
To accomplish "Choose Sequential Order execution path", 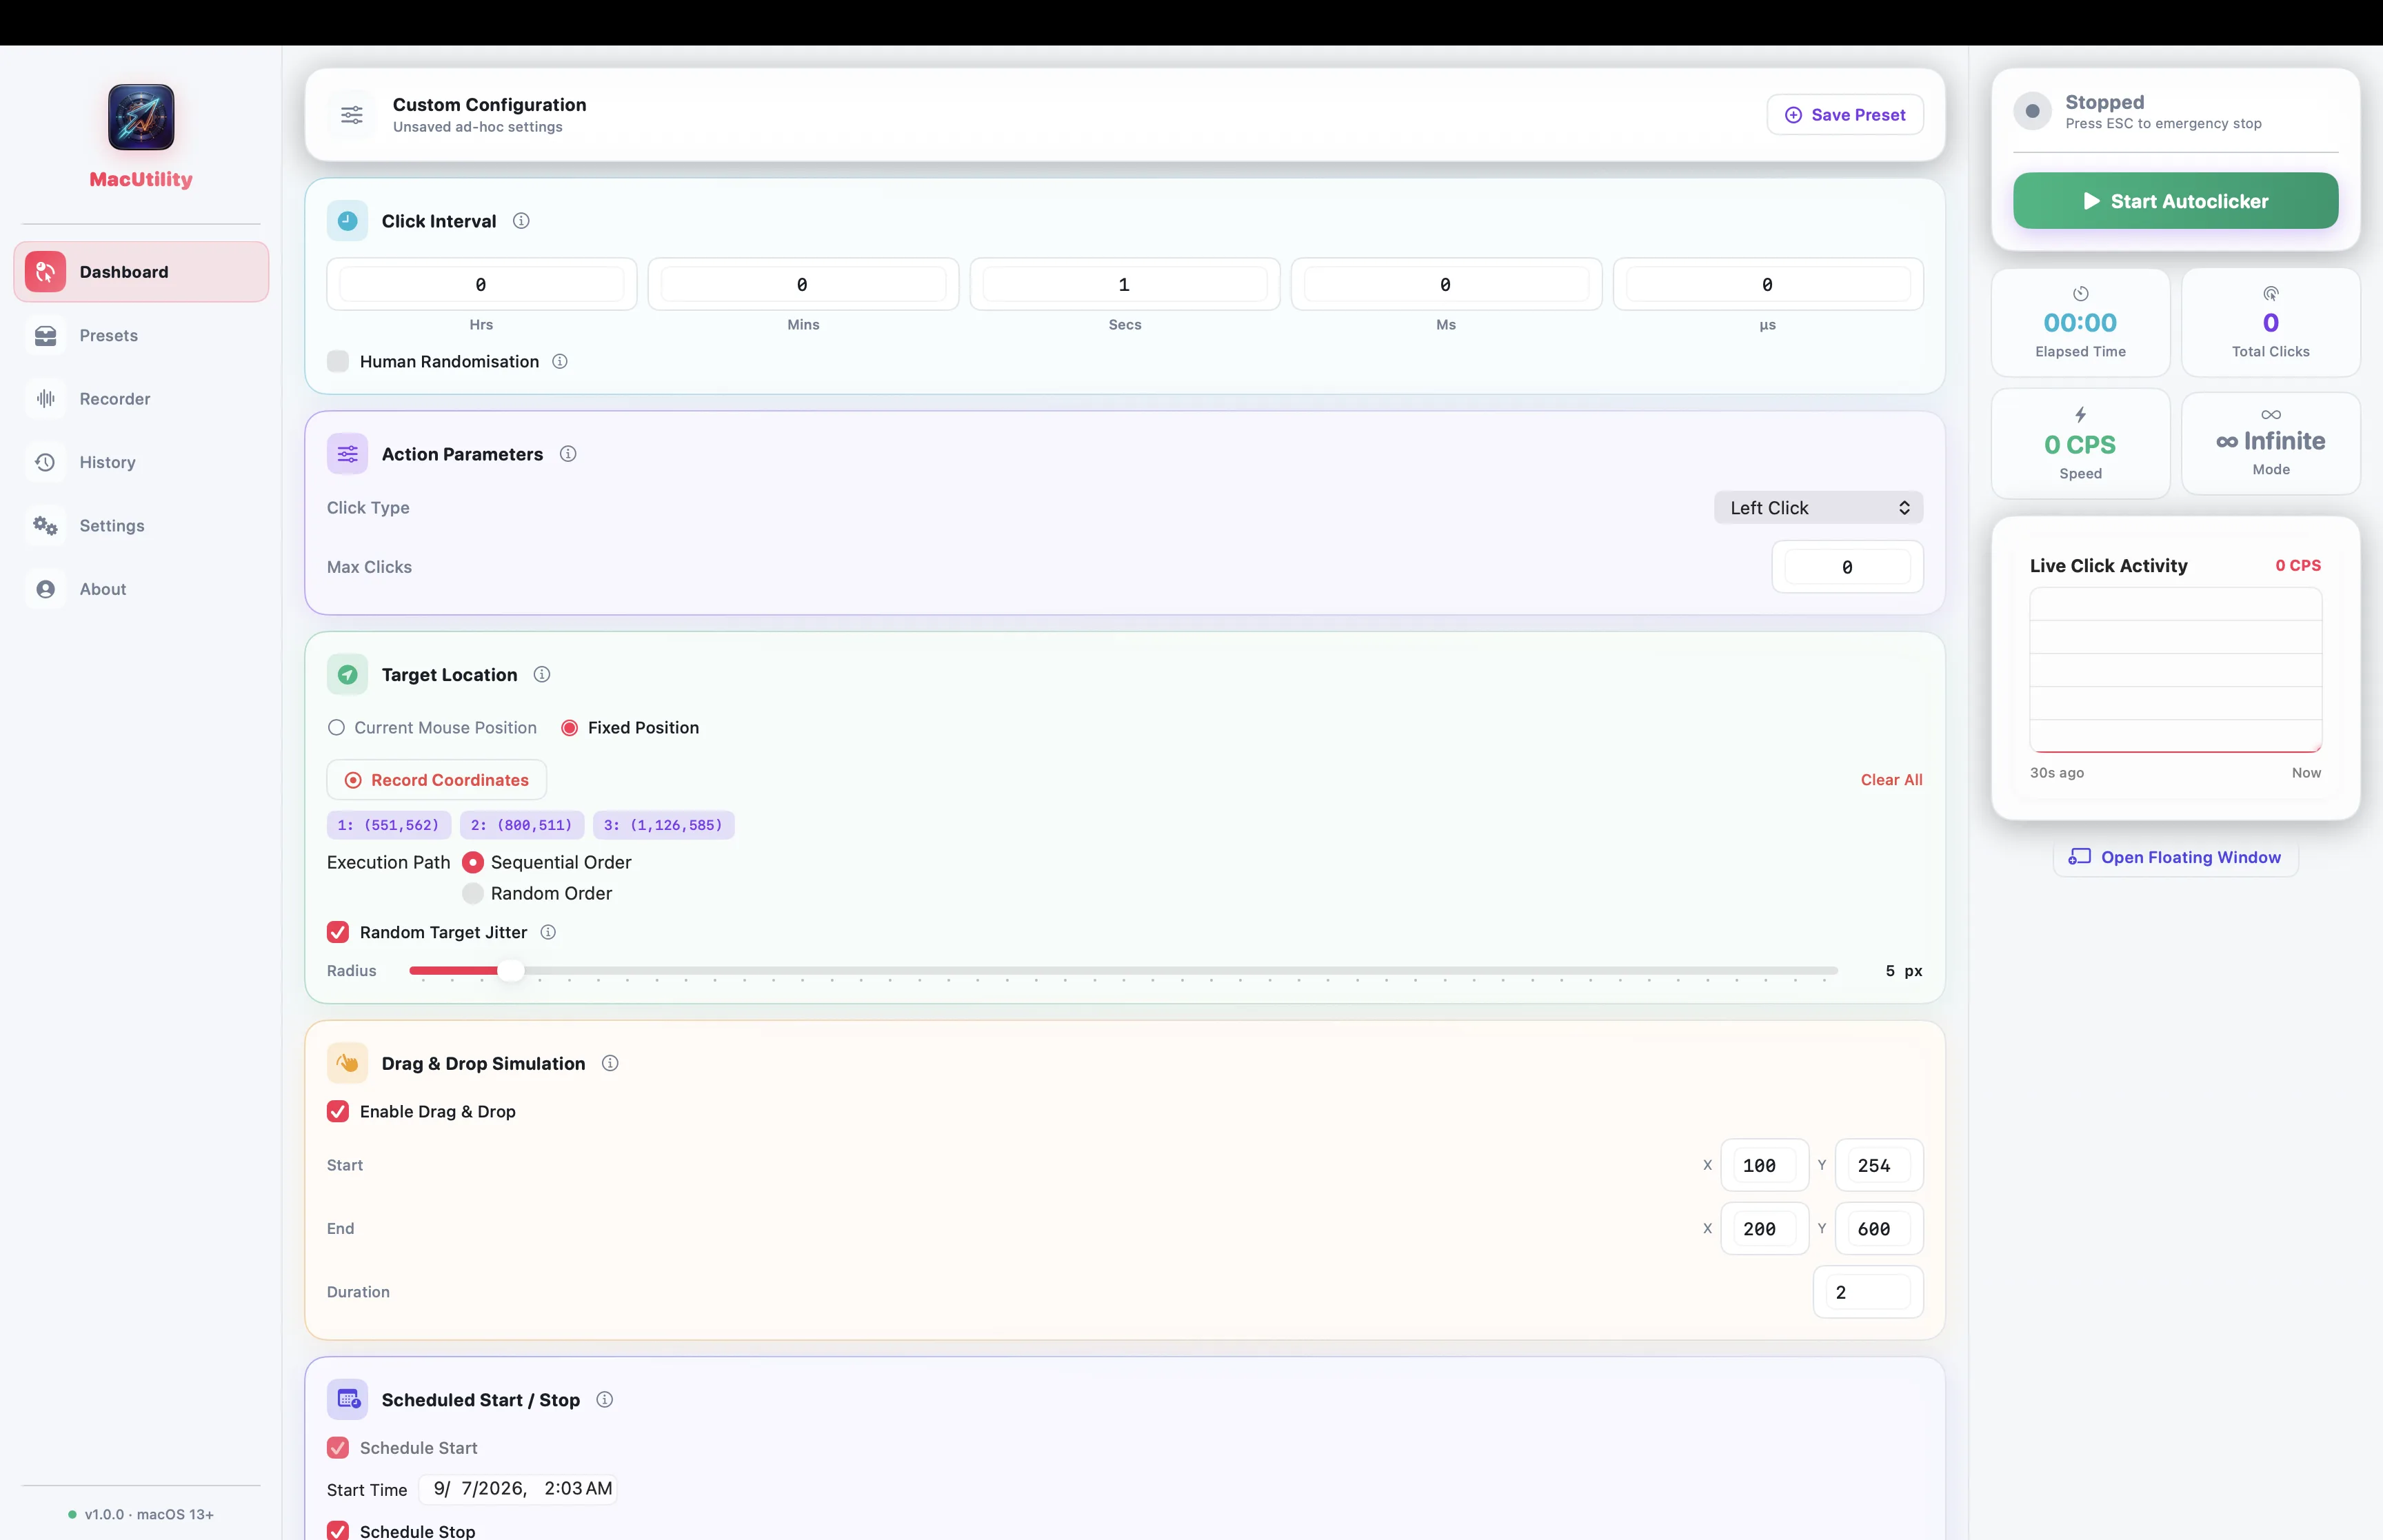I will coord(473,862).
